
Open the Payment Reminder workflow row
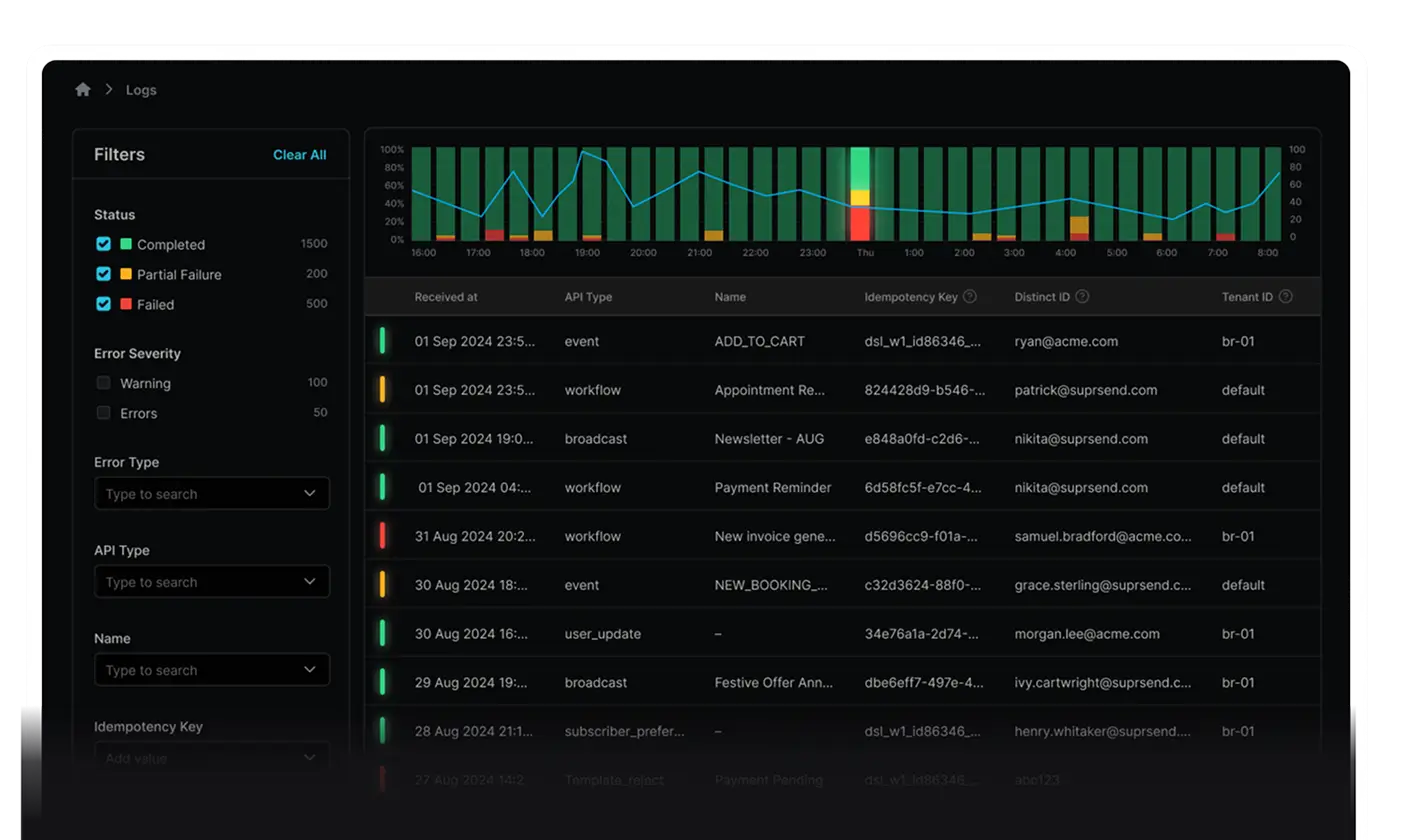(x=843, y=488)
